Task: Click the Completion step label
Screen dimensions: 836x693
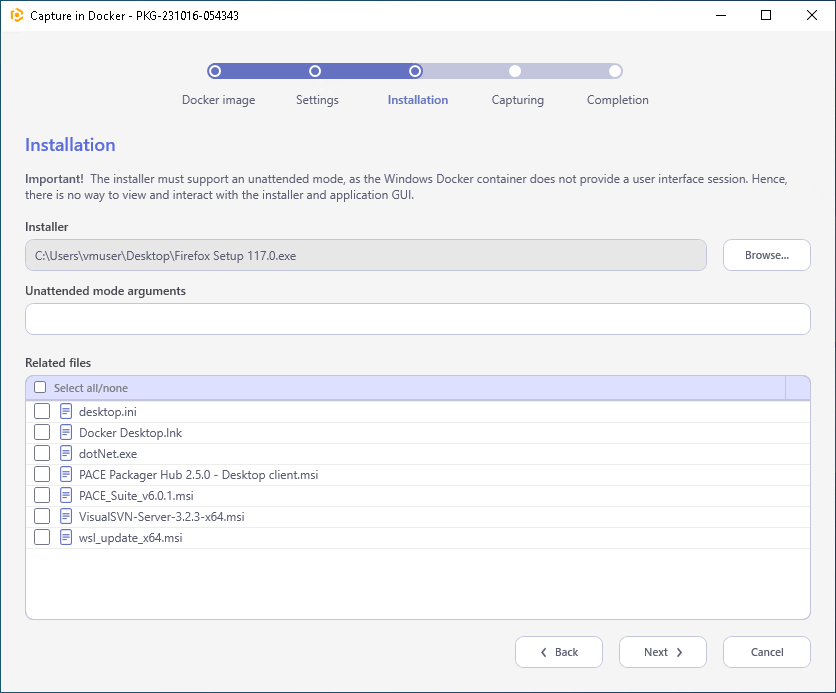Action: click(617, 100)
